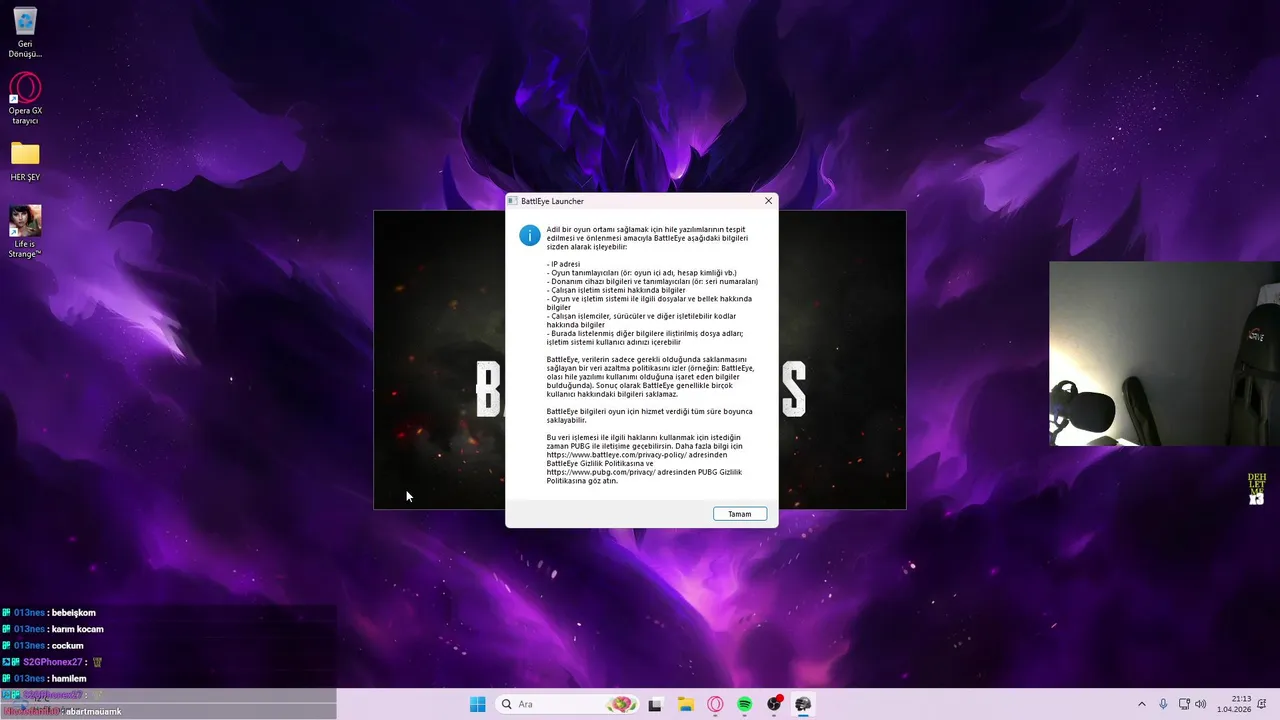This screenshot has width=1280, height=720.
Task: Open network settings from system tray
Action: point(1184,704)
